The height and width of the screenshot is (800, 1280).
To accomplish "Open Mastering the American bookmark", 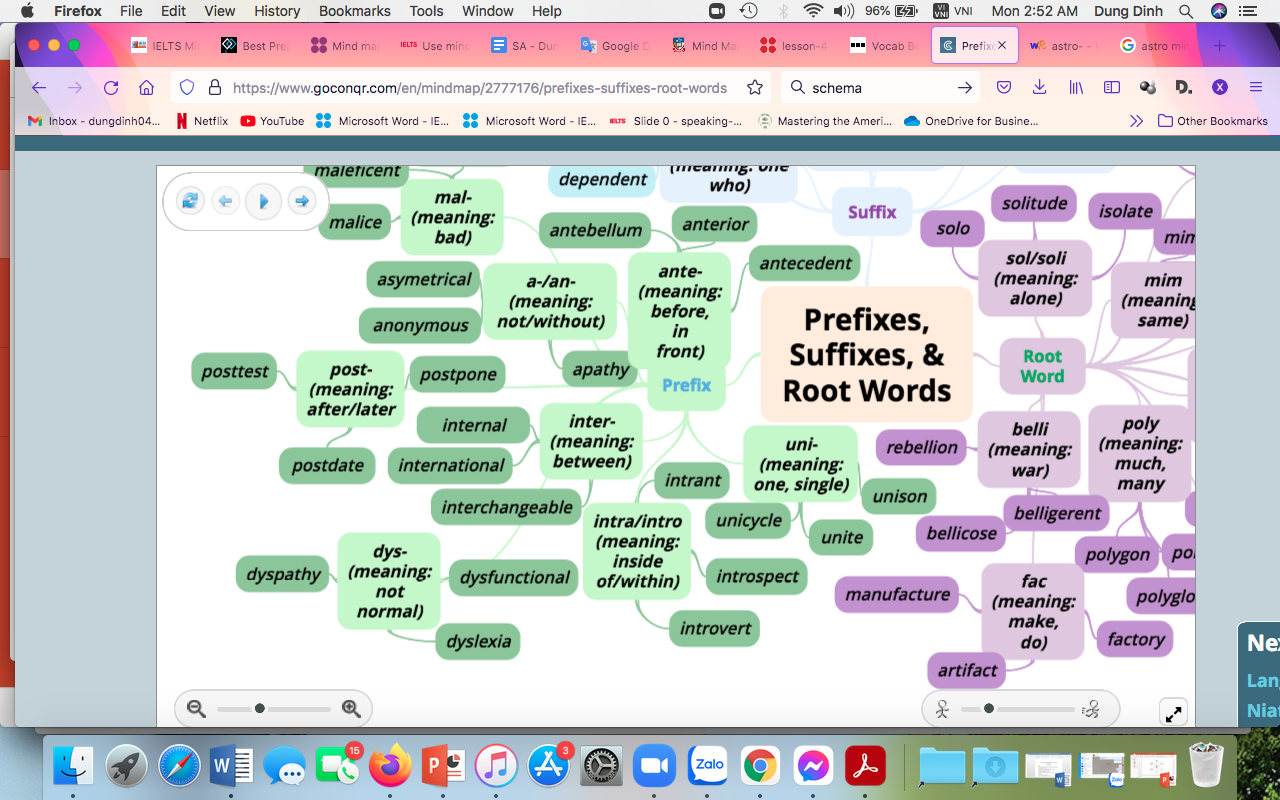I will pos(825,121).
